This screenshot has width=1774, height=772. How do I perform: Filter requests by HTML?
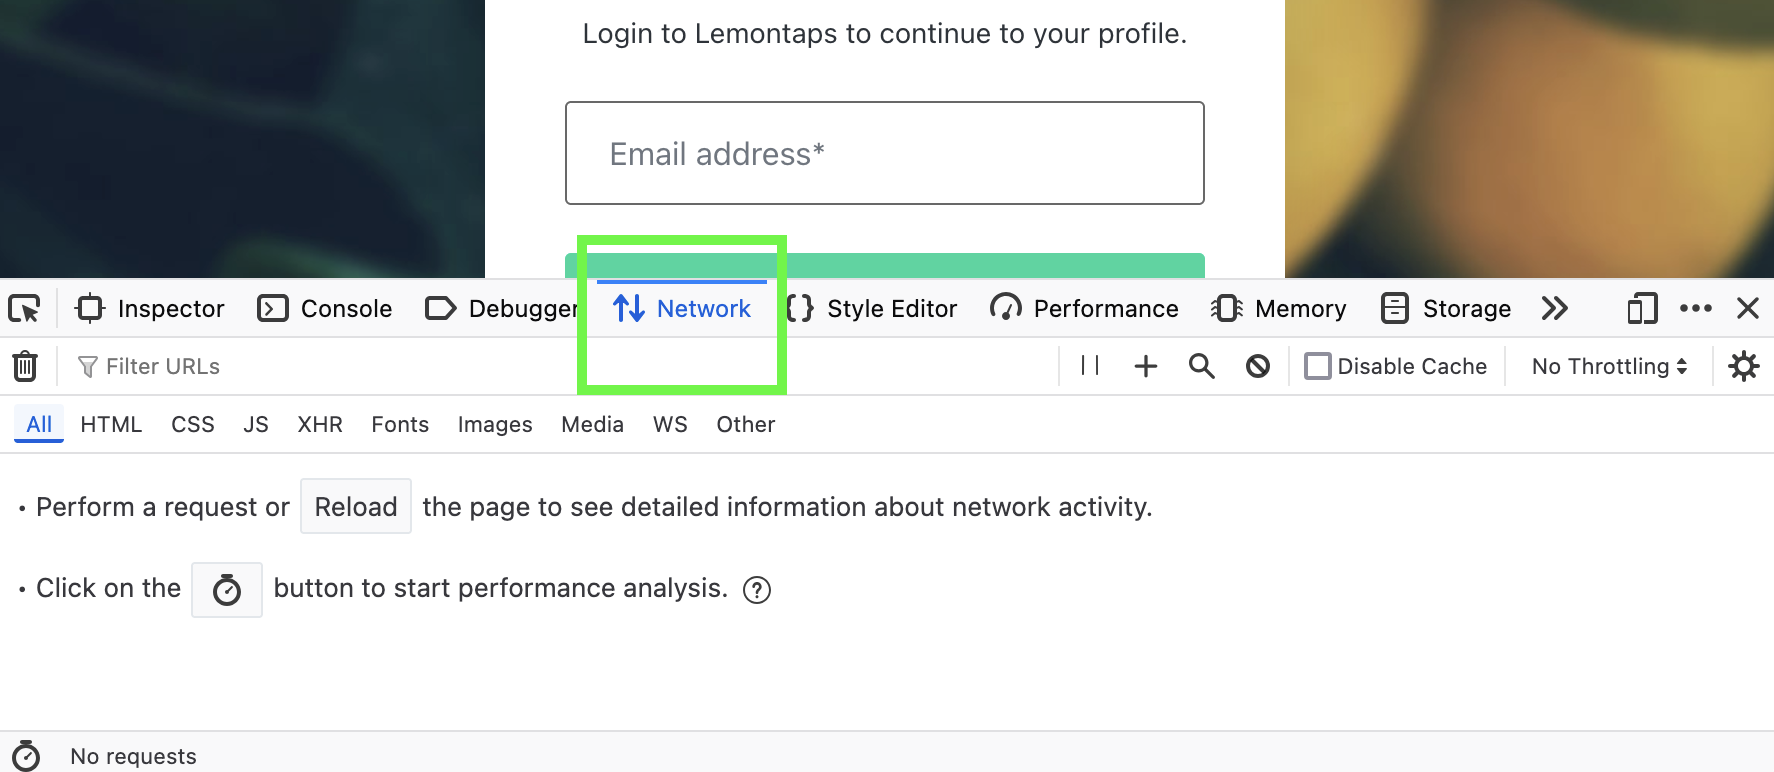click(111, 425)
